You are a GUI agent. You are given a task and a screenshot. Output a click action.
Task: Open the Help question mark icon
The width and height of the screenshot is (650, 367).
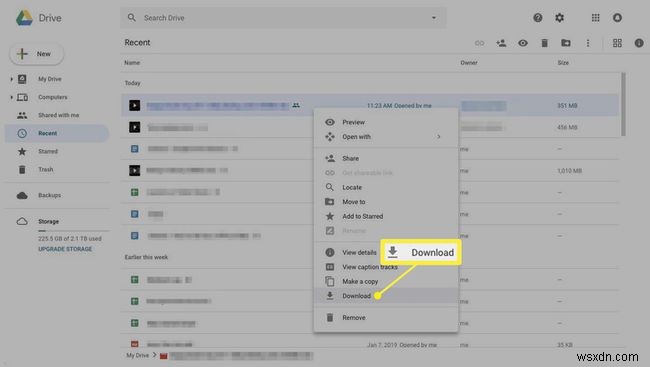538,18
